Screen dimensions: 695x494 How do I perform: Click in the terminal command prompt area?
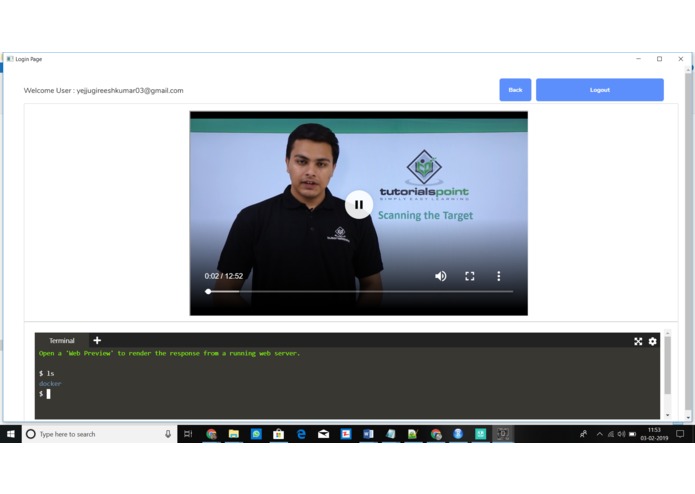click(348, 393)
